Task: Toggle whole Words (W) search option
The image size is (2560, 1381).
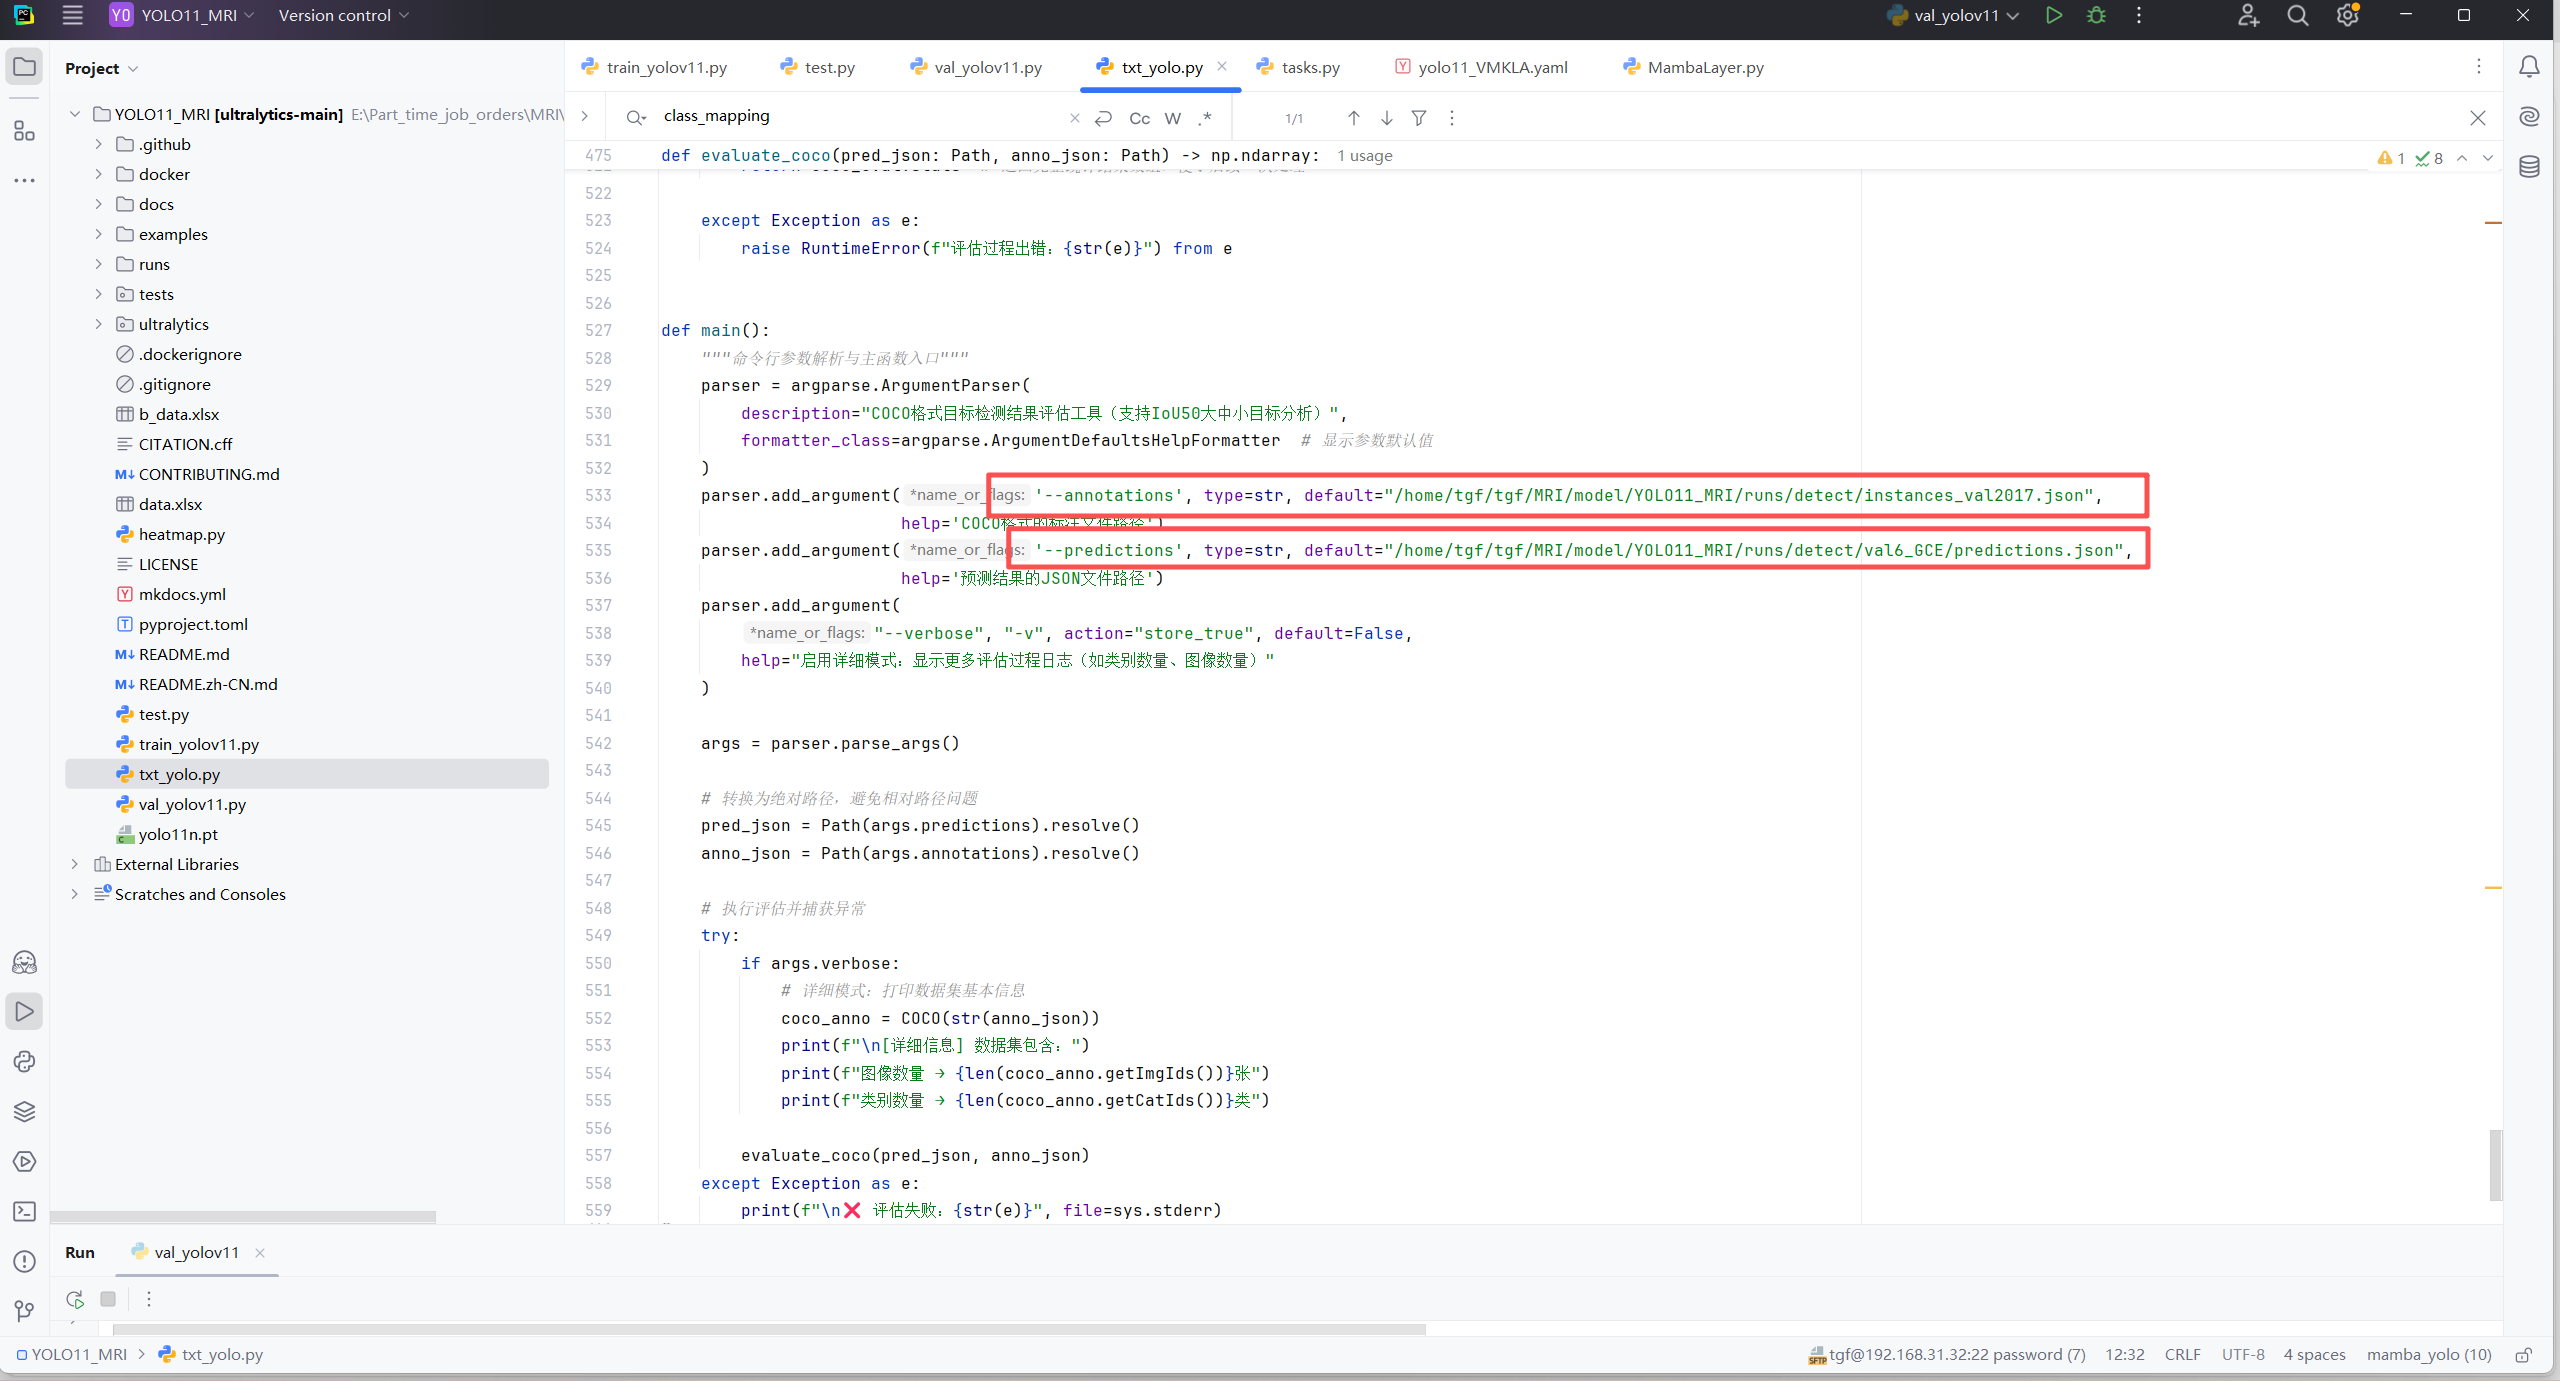Action: tap(1173, 118)
